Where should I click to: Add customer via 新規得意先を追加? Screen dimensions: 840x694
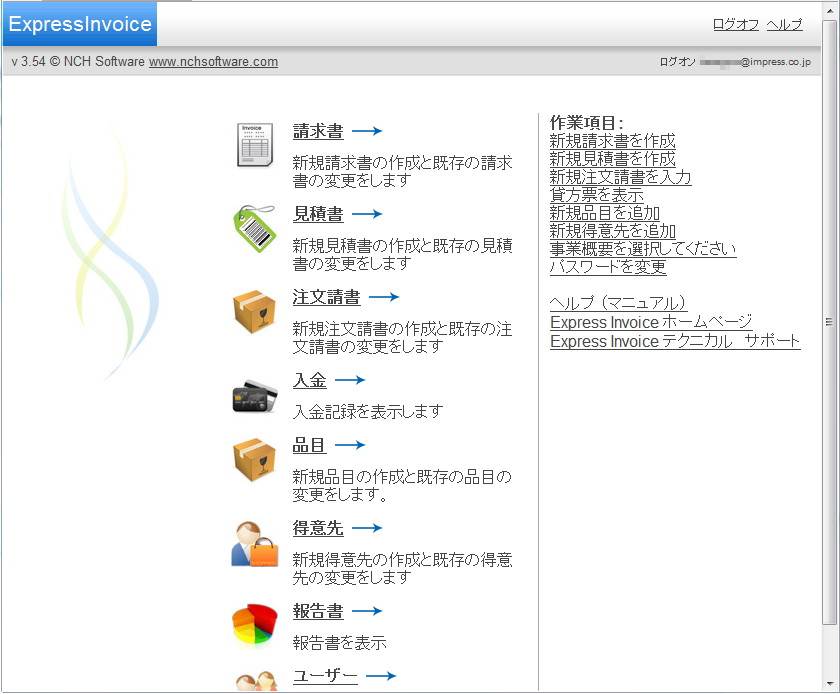[x=610, y=231]
